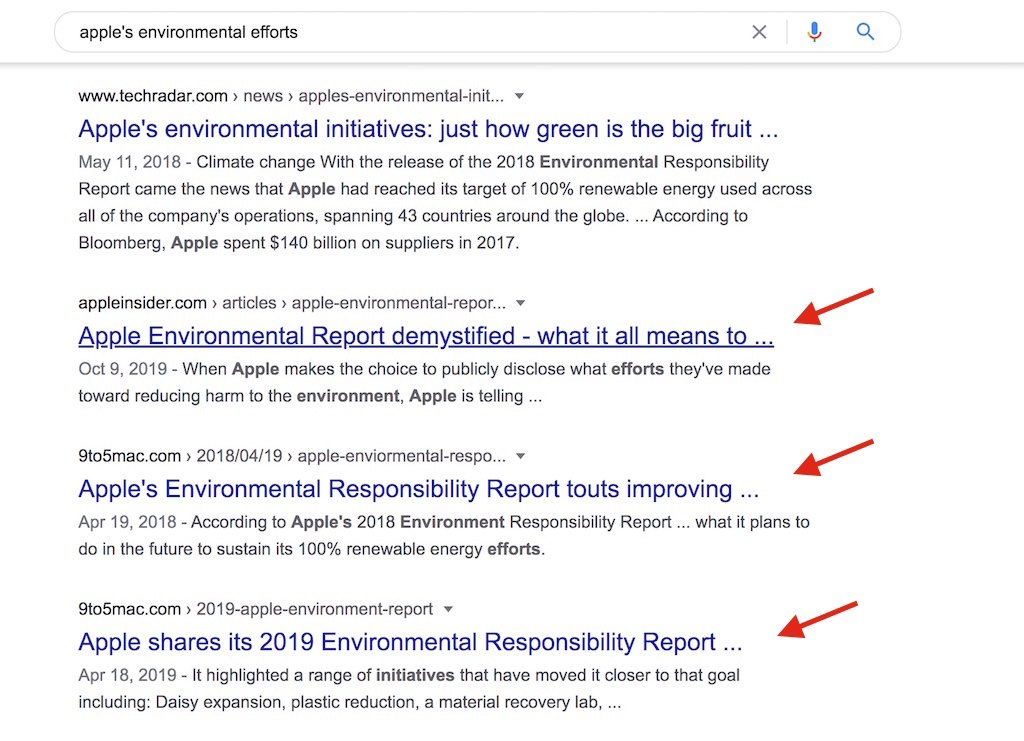This screenshot has height=741, width=1024.
Task: Clear the search box with the X icon
Action: (x=759, y=32)
